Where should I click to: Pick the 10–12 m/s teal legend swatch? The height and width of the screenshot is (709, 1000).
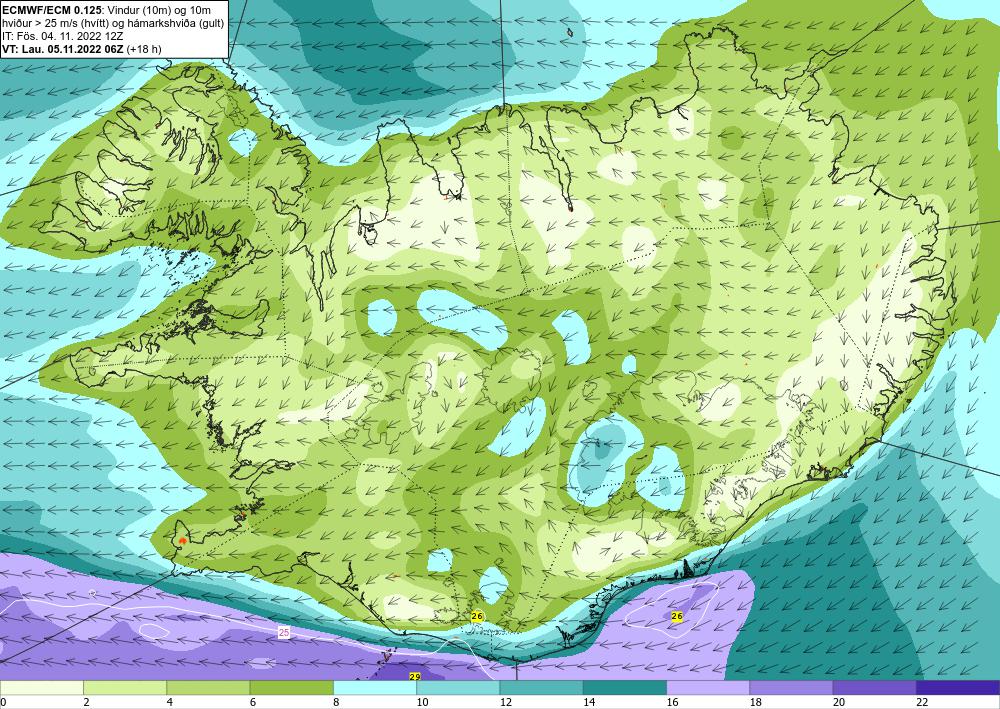pos(459,688)
